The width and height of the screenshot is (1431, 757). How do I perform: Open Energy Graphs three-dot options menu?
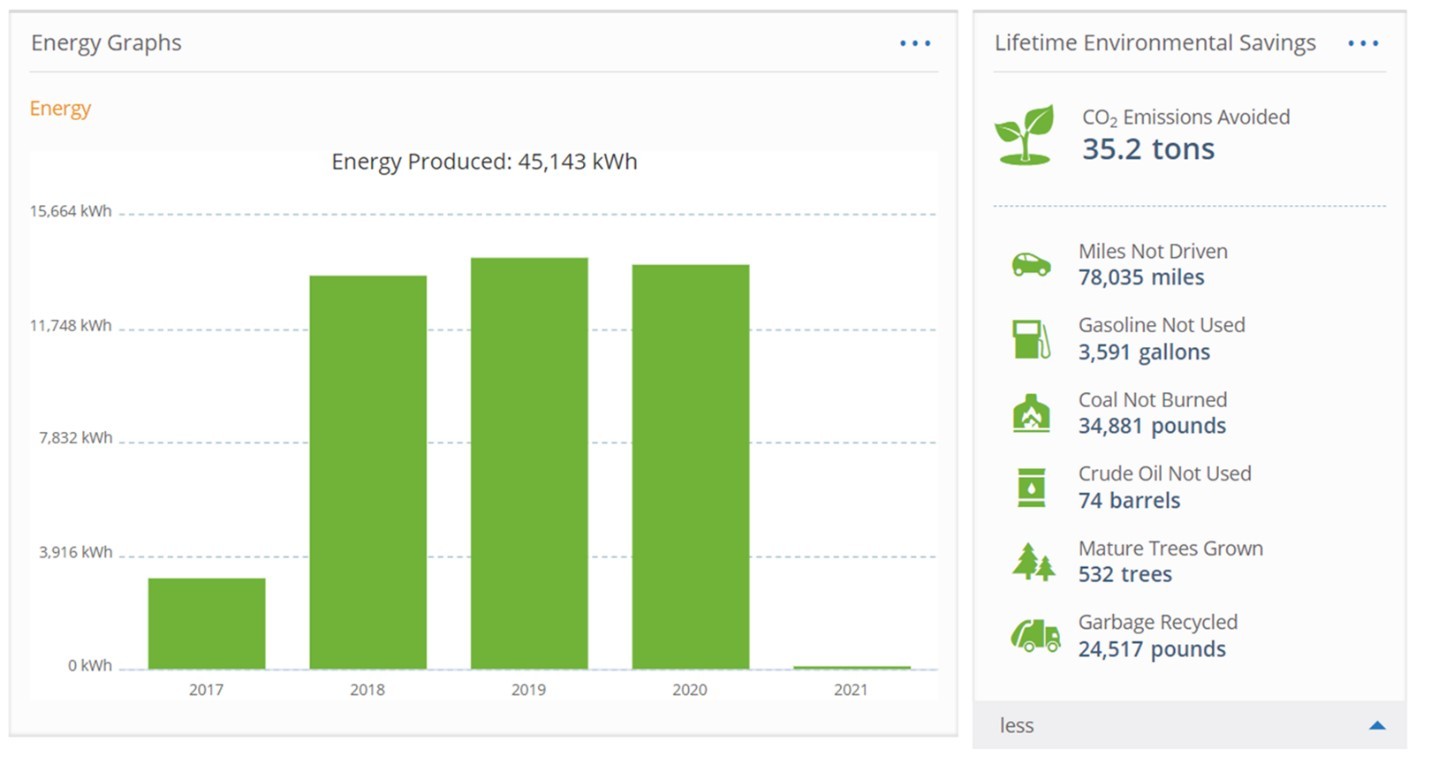[x=915, y=43]
